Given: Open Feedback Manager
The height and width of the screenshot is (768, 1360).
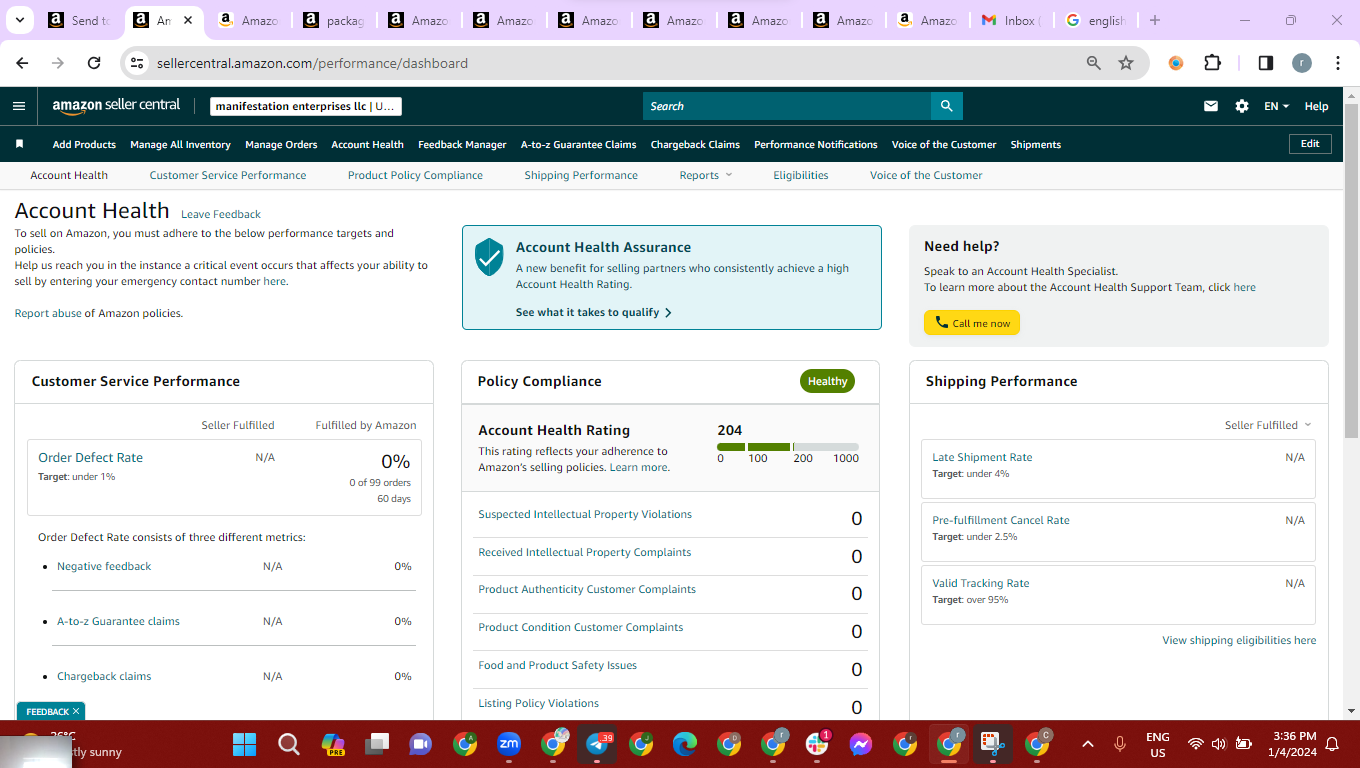Looking at the screenshot, I should (x=462, y=144).
